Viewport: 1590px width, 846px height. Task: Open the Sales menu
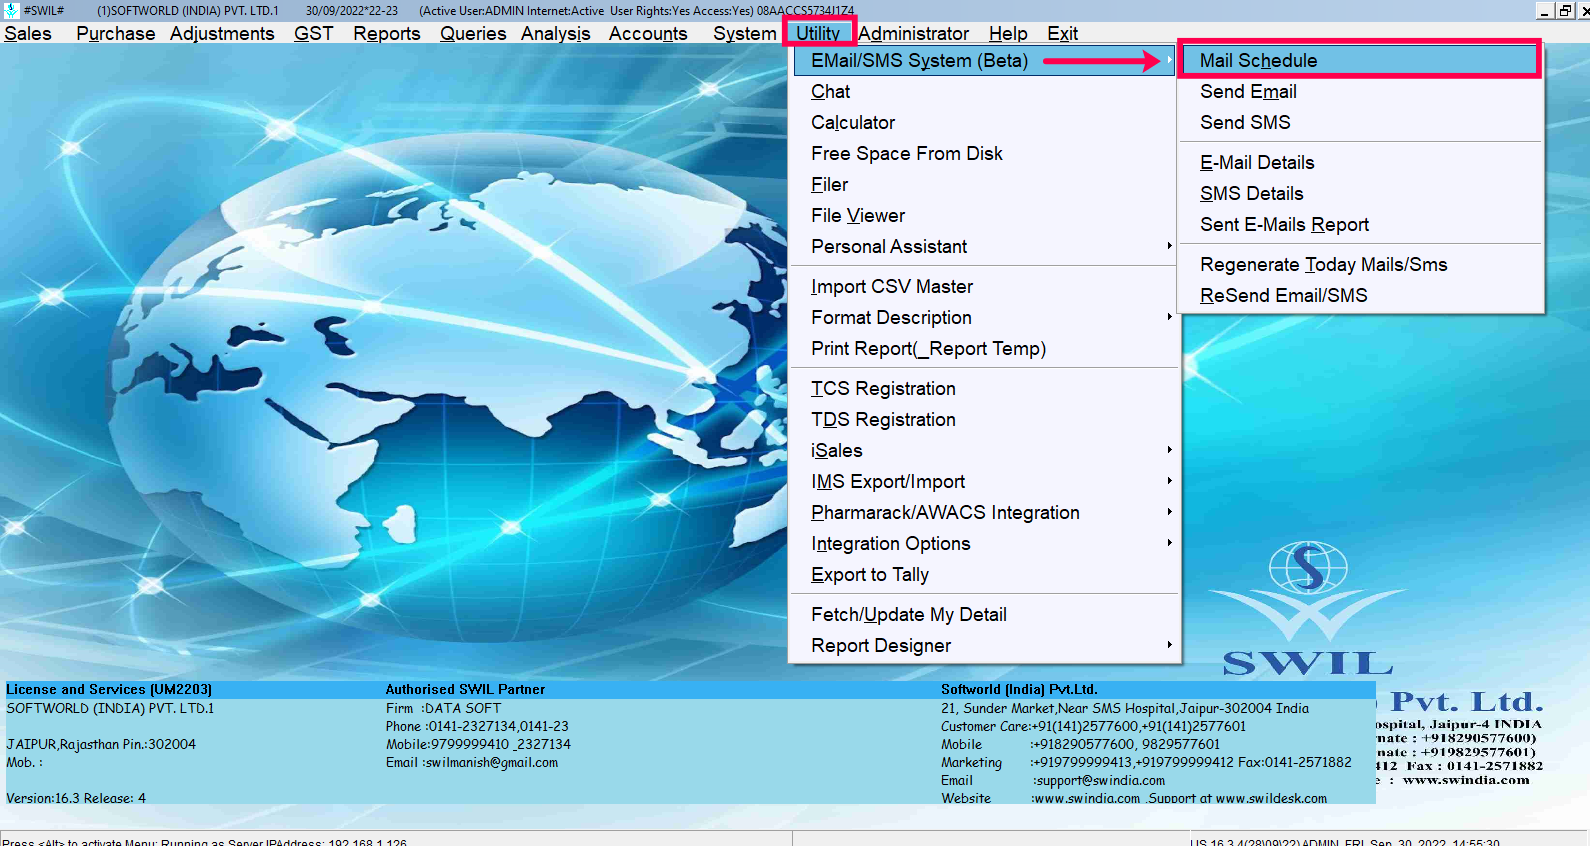click(28, 33)
